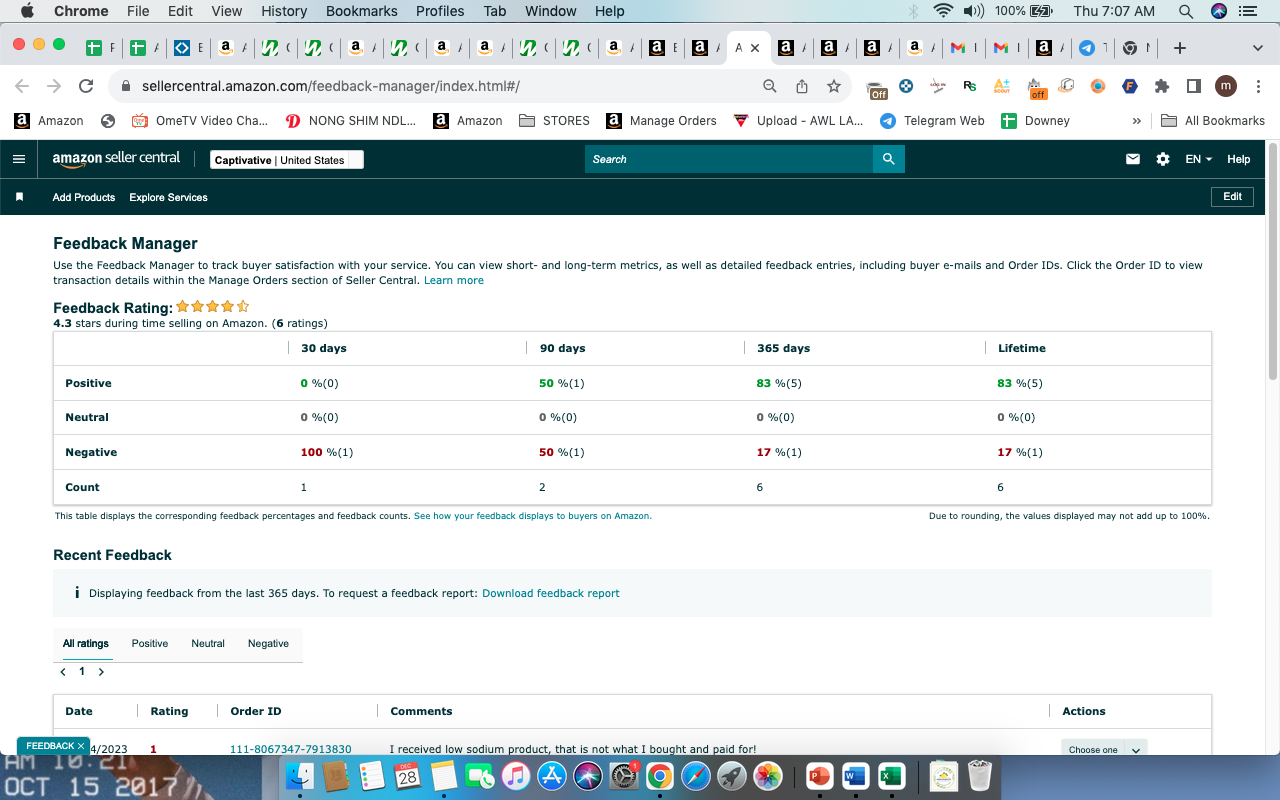Open Finder from the Dock
The height and width of the screenshot is (800, 1280).
point(300,776)
